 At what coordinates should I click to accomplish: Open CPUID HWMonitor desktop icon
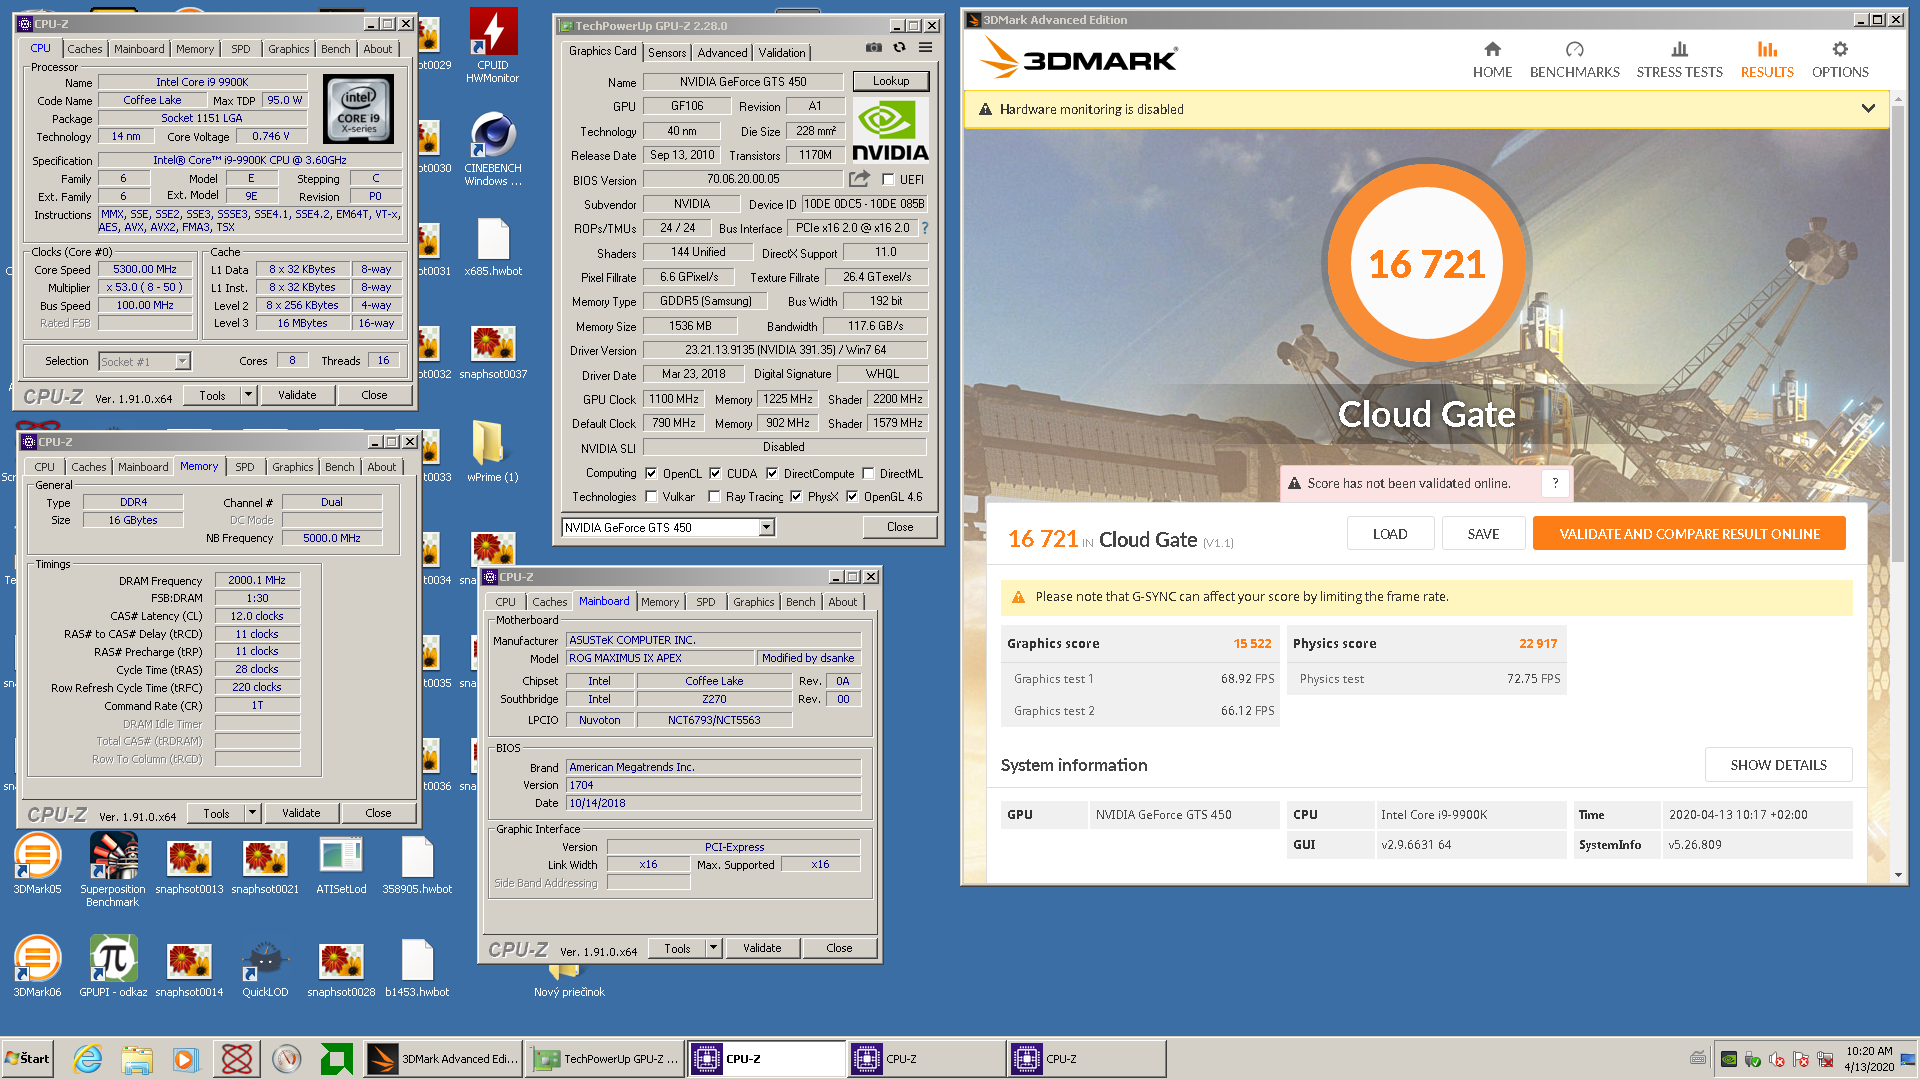[492, 45]
